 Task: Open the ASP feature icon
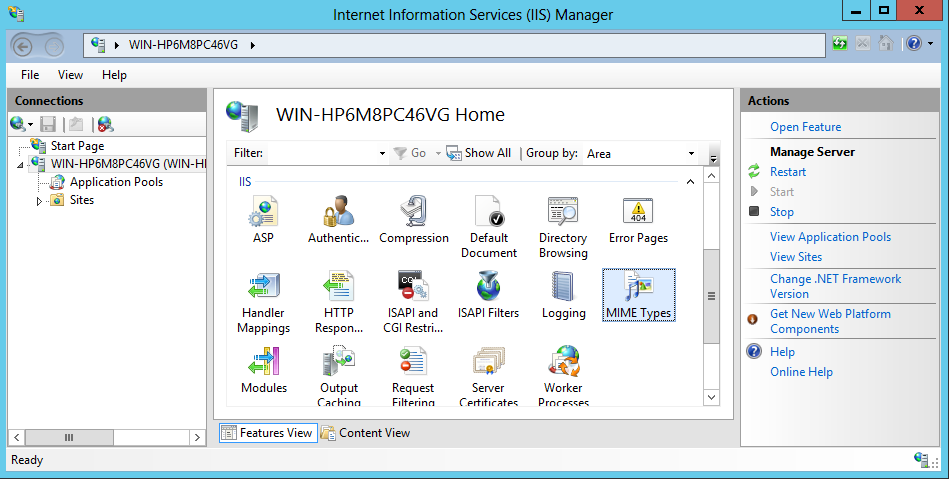coord(263,219)
